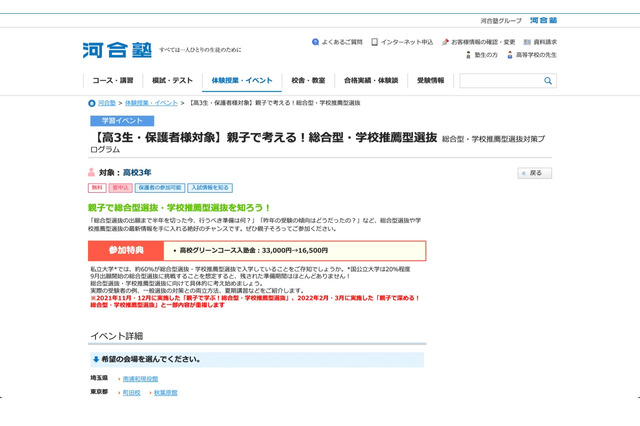Click the teacher icon beside 高等学校の先生
This screenshot has height=426, width=640.
coord(510,55)
